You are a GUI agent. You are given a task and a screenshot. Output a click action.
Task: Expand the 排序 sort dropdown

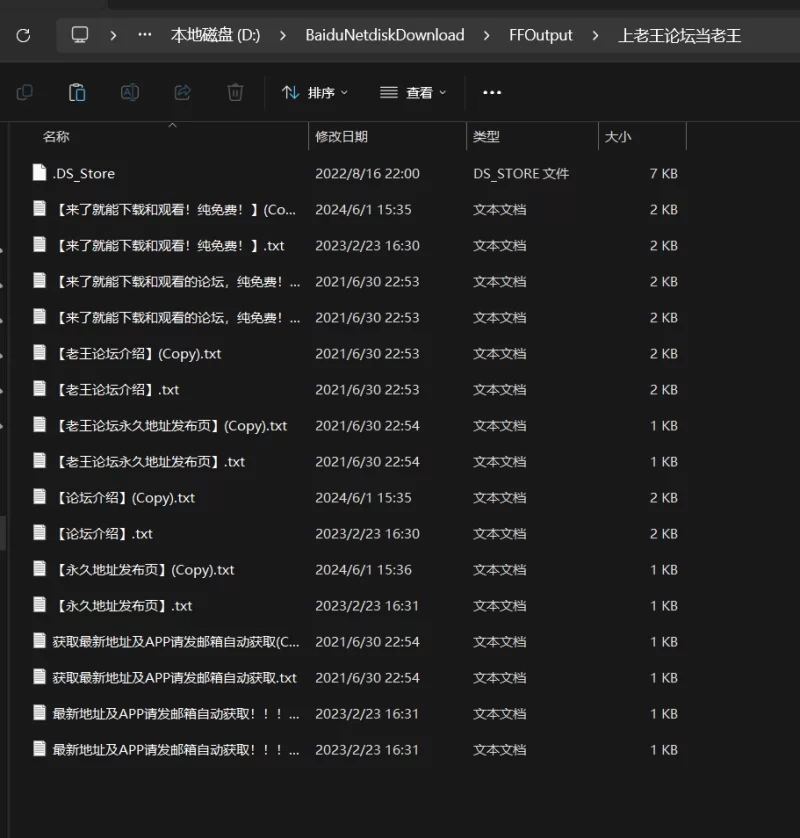click(x=315, y=92)
